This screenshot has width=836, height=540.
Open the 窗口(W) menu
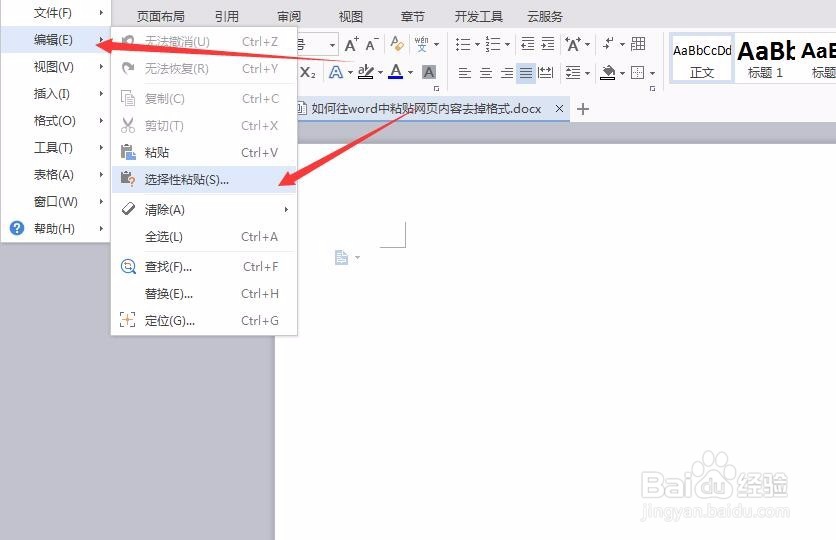tap(56, 202)
